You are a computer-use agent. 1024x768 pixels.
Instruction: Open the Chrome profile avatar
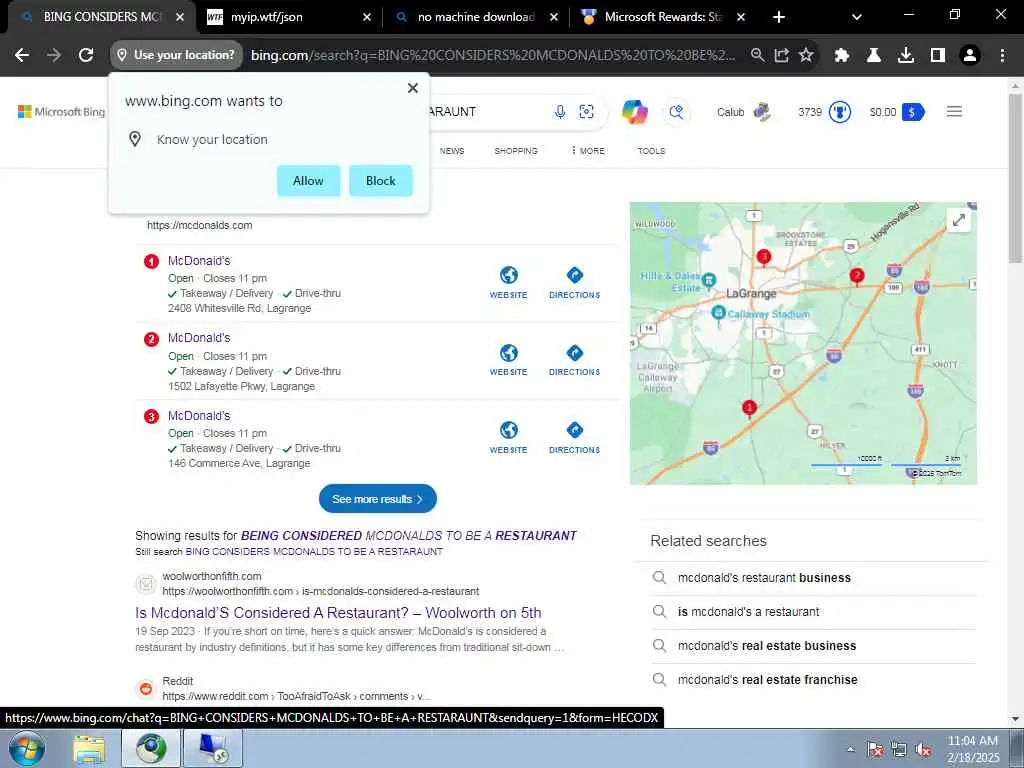click(970, 56)
